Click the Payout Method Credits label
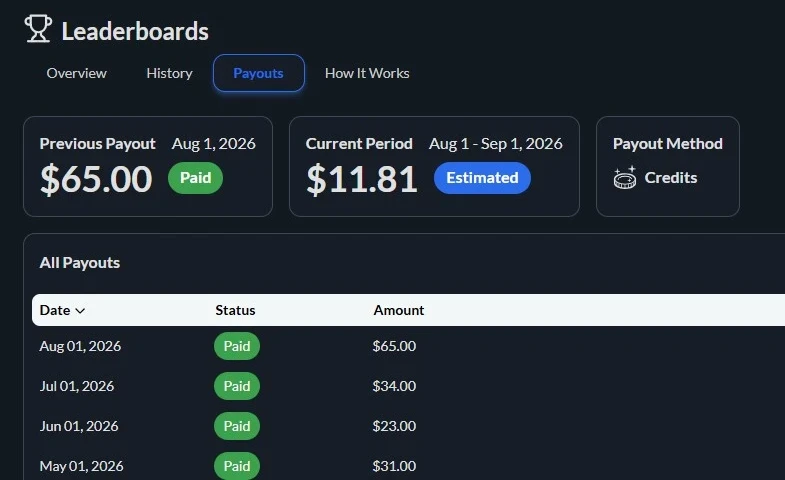This screenshot has height=480, width=785. (x=670, y=178)
